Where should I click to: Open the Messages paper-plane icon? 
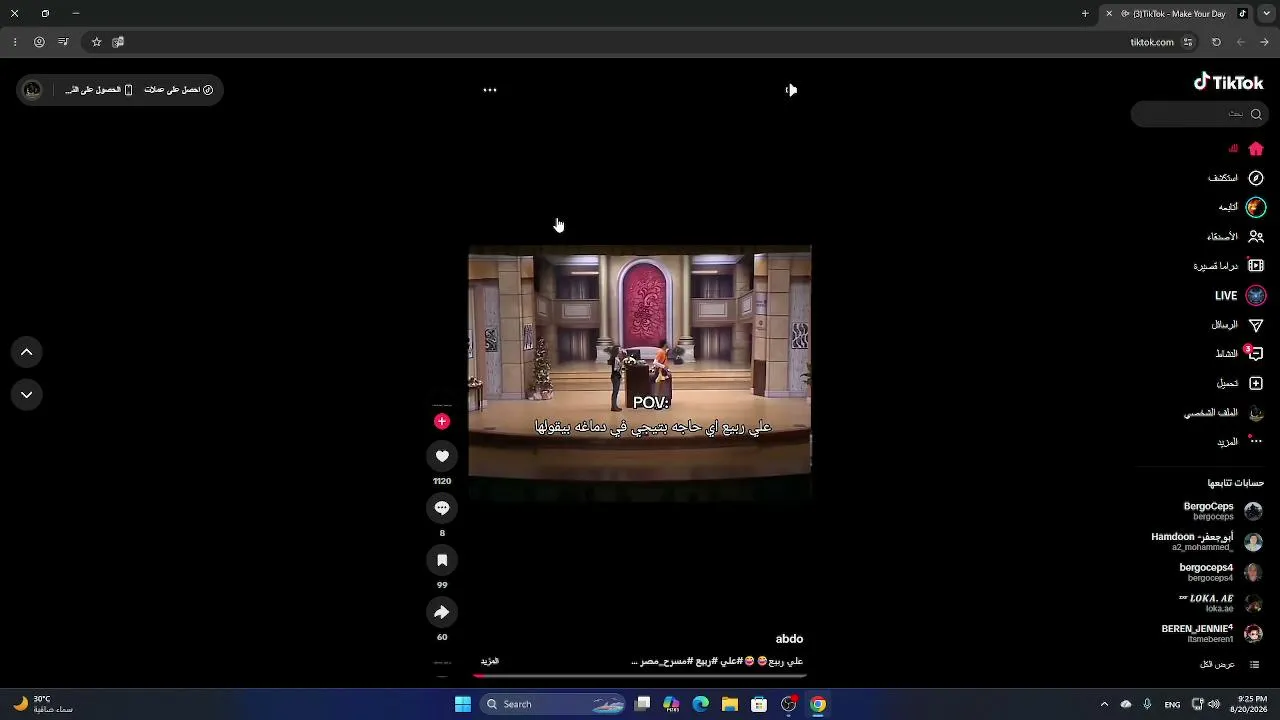(1256, 325)
